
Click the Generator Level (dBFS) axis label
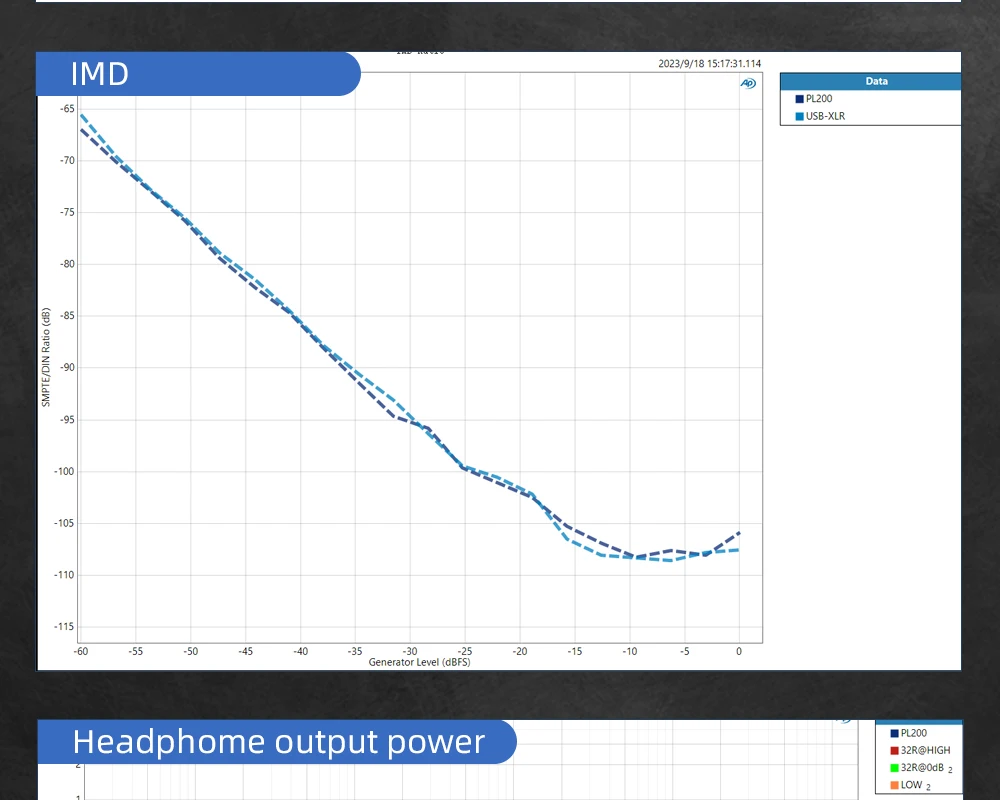coord(420,662)
